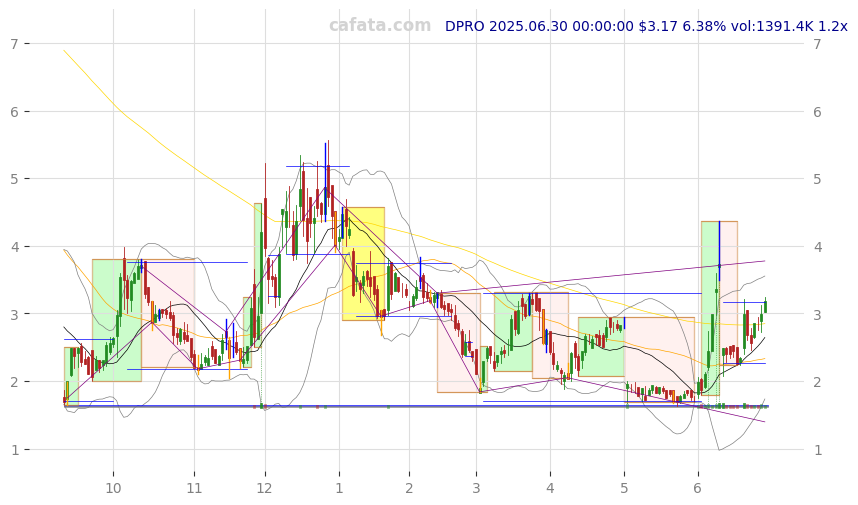The image size is (858, 505).
Task: Click the x-axis month label 4
Action: point(550,488)
